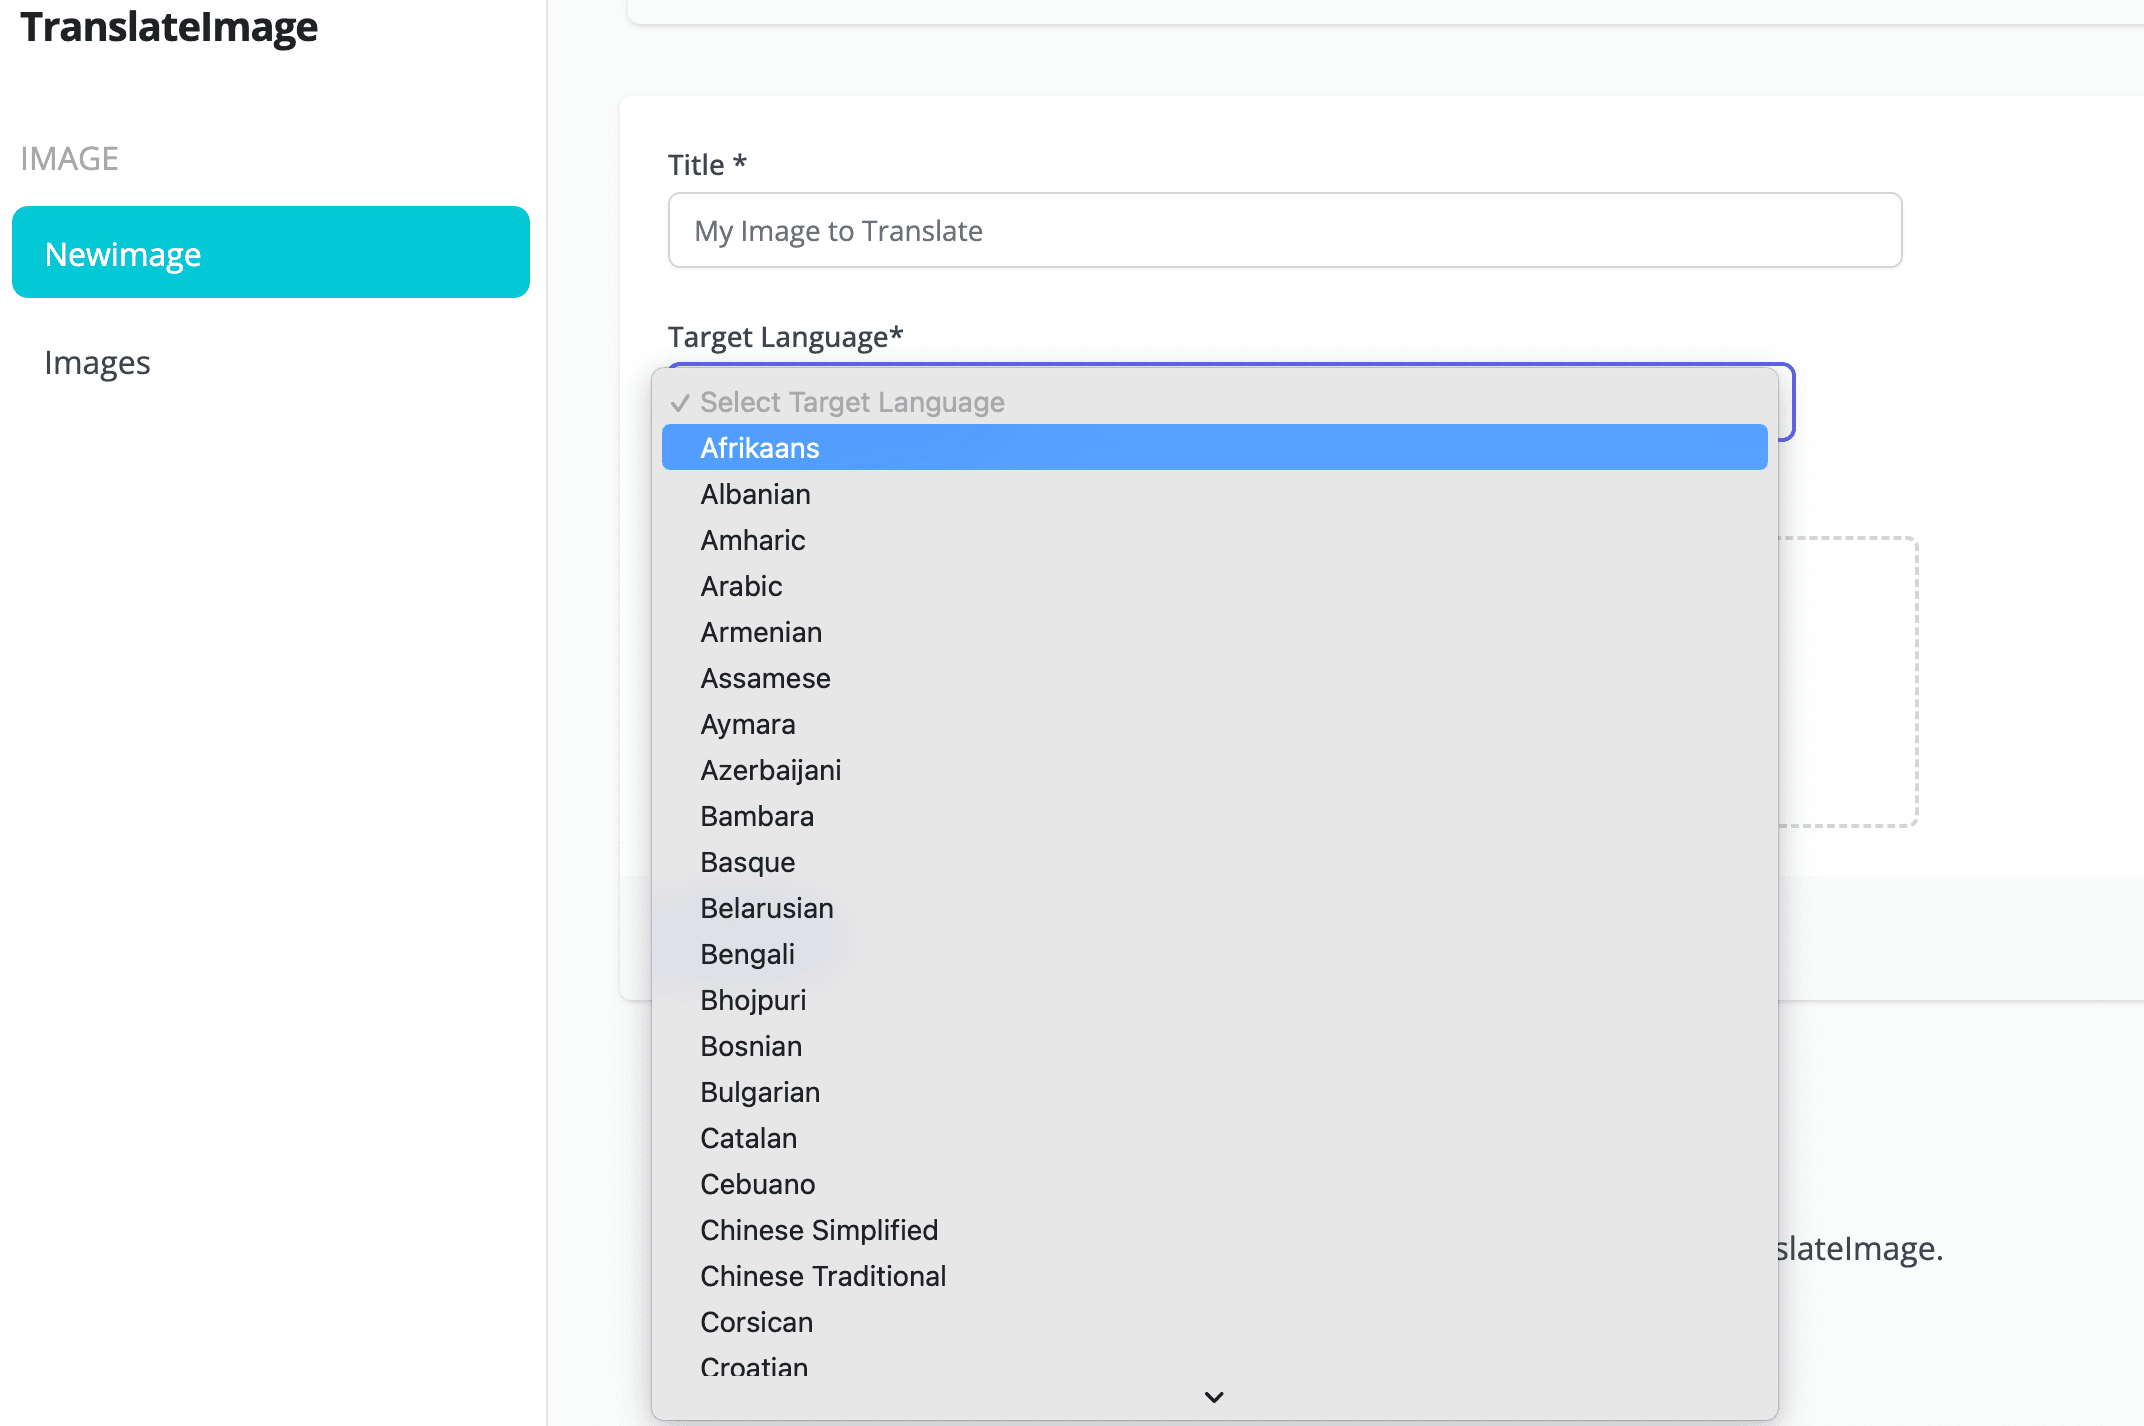
Task: Click the checkmark next to default language
Action: pos(680,403)
